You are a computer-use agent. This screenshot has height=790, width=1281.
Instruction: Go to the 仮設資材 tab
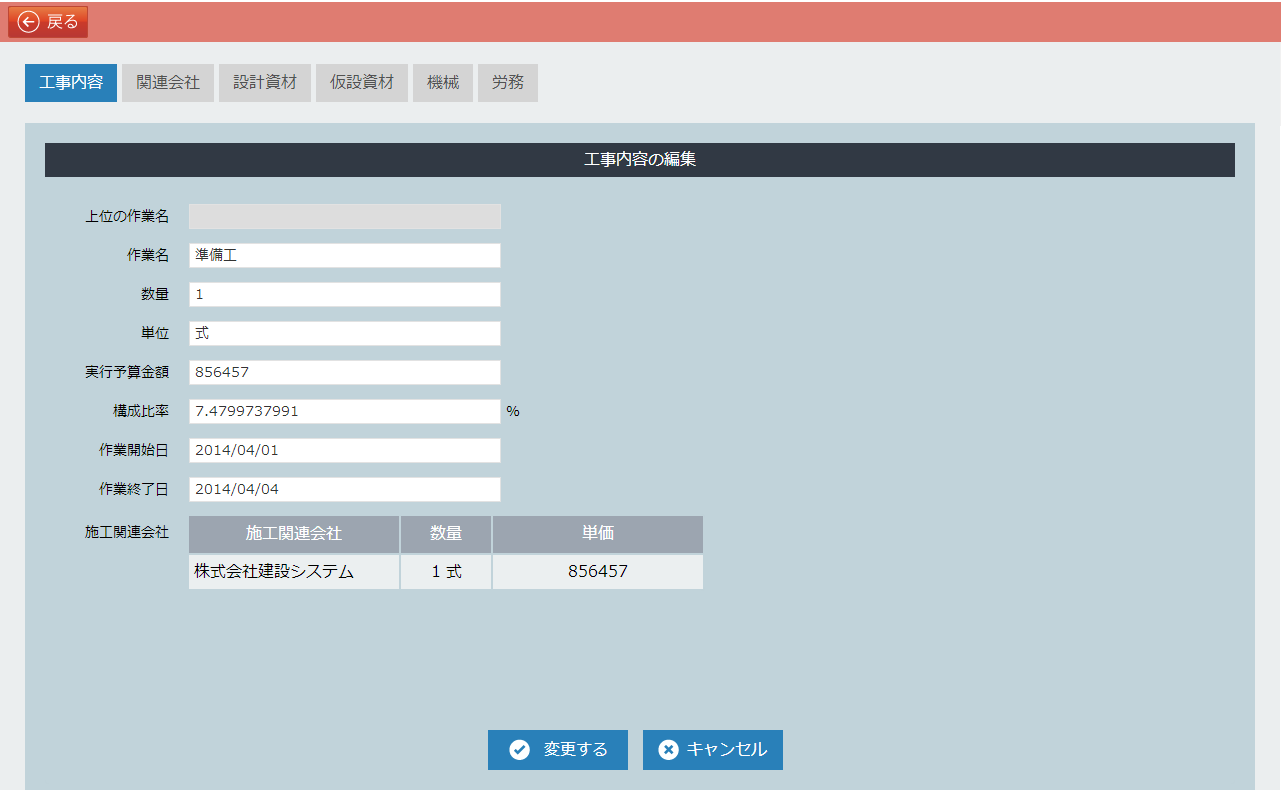click(x=362, y=83)
